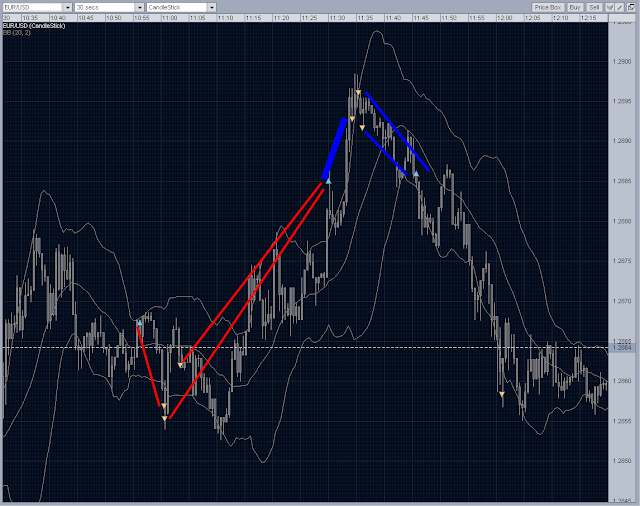
Task: Click the 12:15 time axis label
Action: click(589, 18)
